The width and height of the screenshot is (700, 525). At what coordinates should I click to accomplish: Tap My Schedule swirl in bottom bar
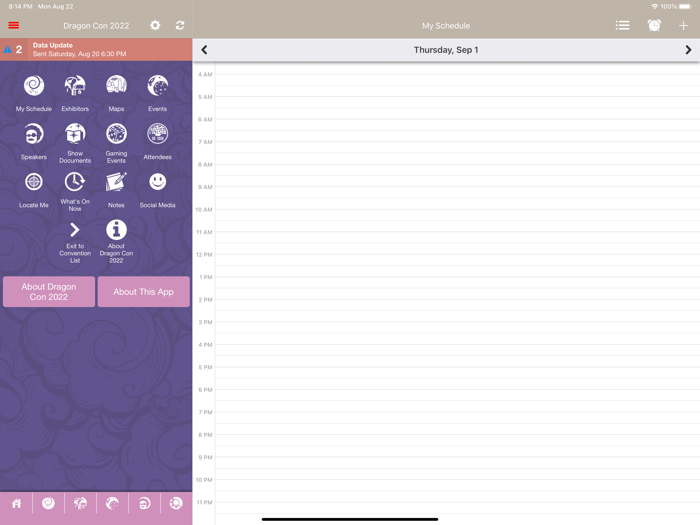(x=48, y=504)
